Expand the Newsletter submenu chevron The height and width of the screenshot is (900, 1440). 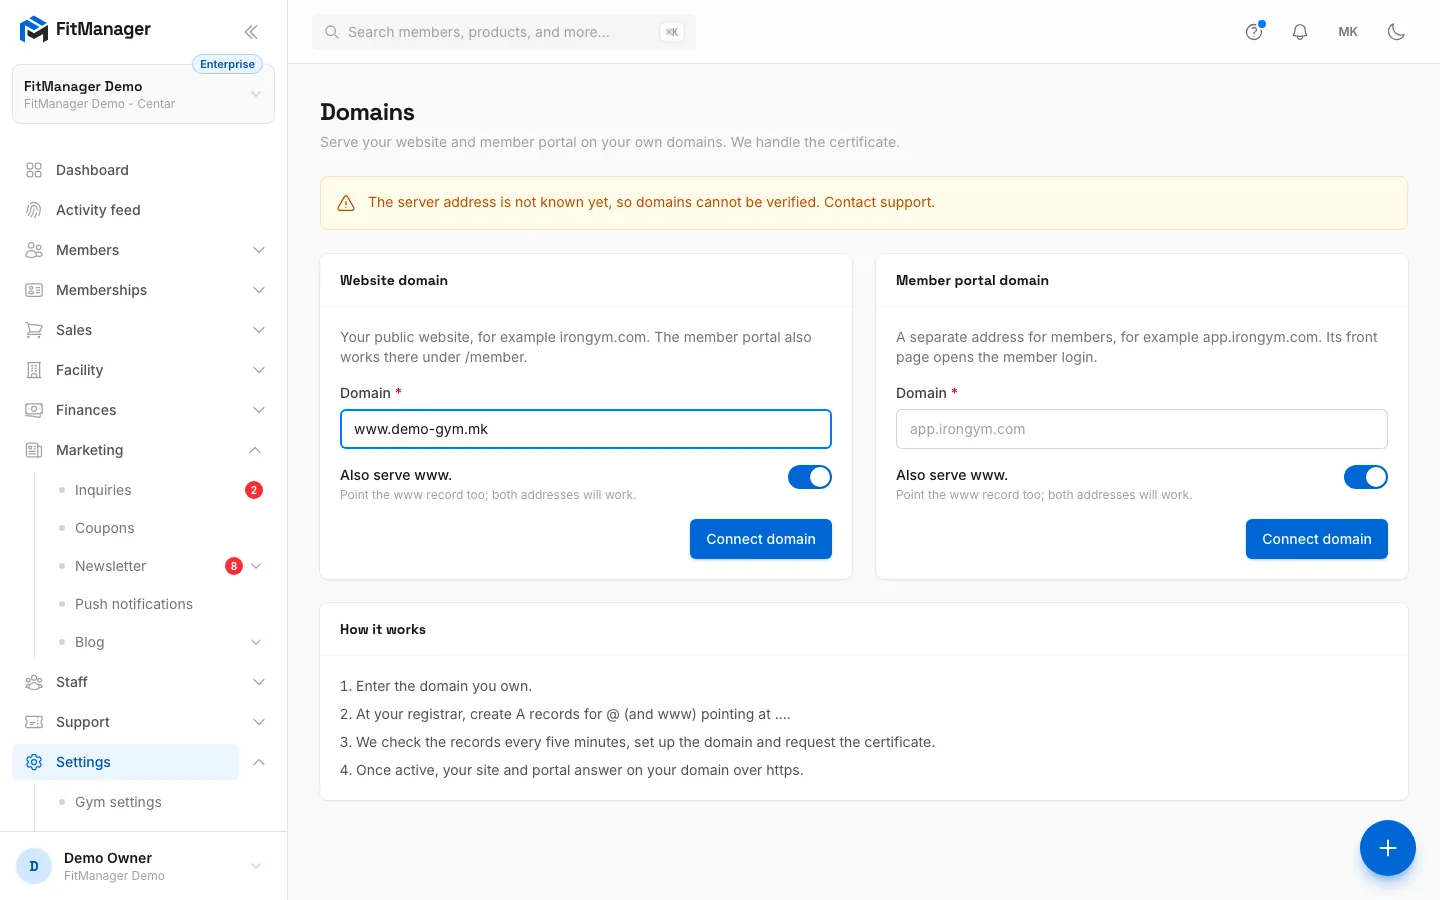tap(256, 566)
